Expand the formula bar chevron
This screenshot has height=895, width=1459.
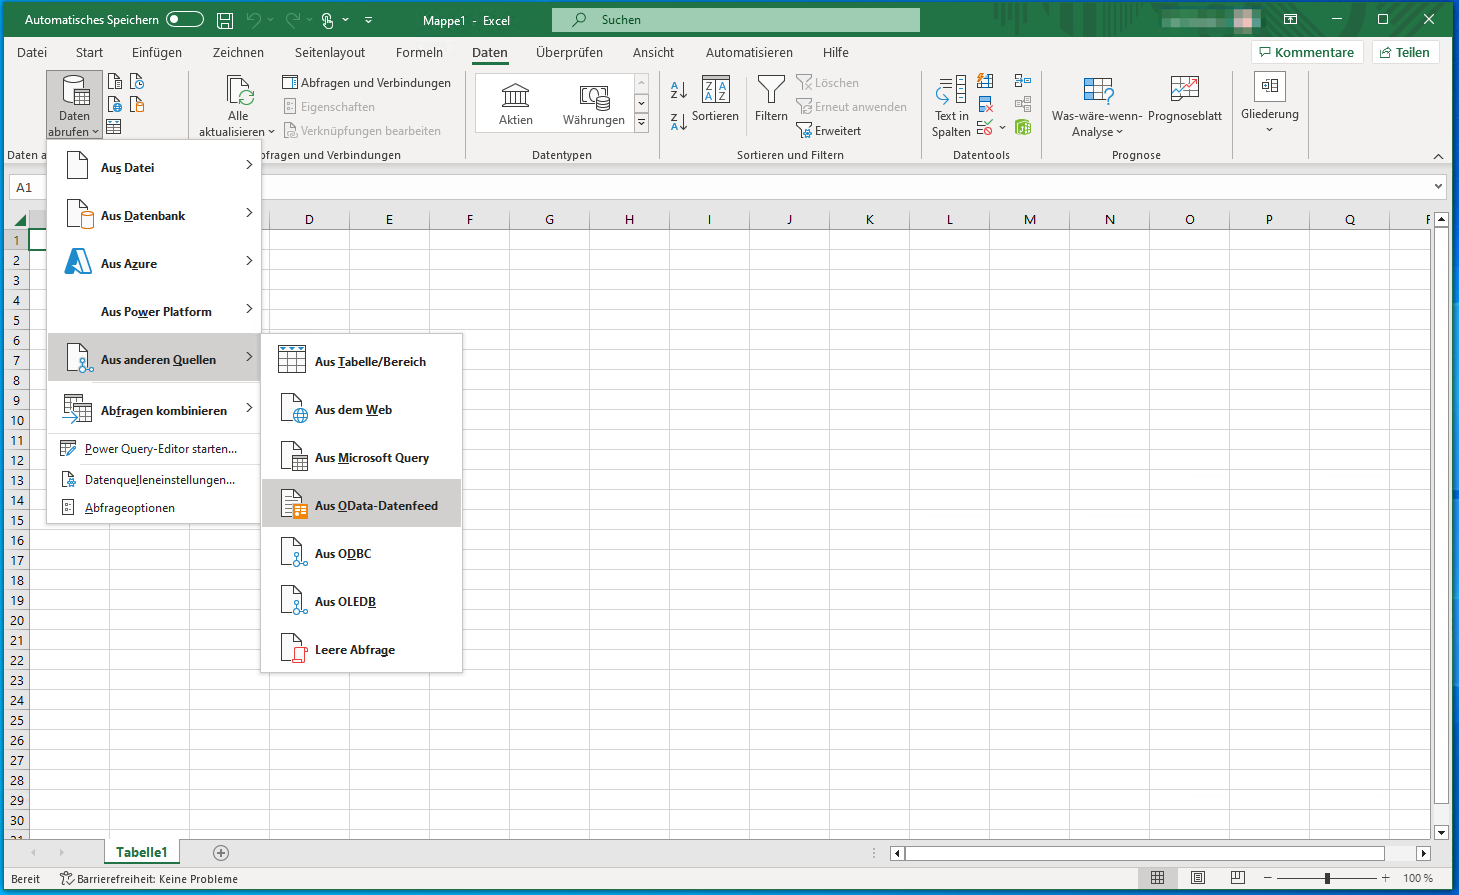pos(1438,187)
